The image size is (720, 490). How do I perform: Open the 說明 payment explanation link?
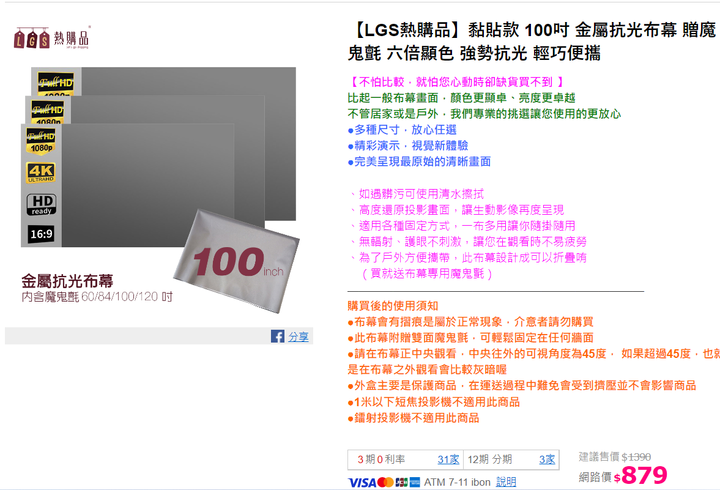[x=506, y=482]
